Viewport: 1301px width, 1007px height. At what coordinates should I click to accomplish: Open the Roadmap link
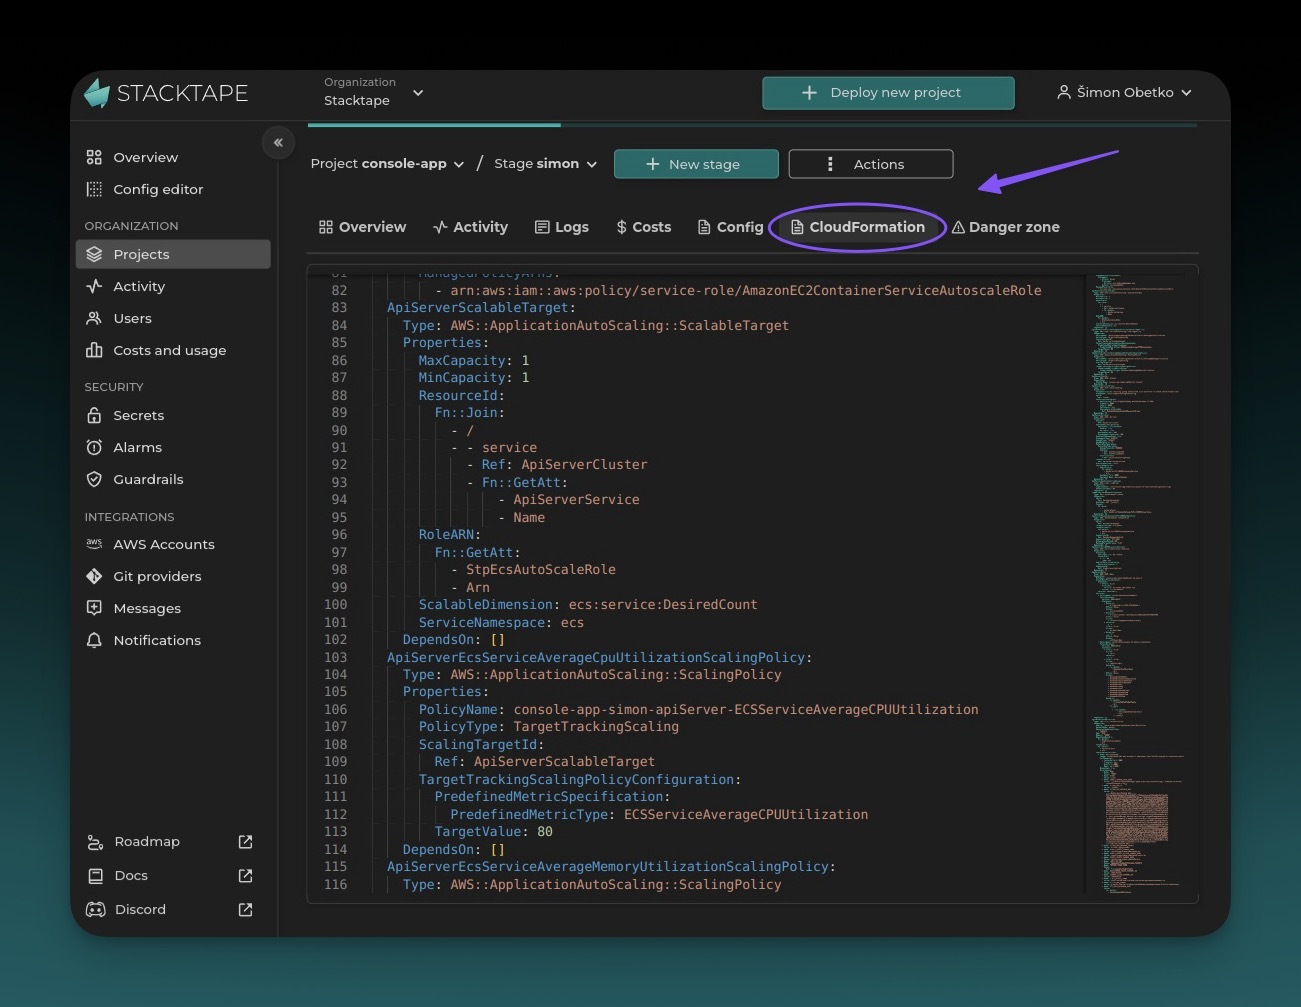coord(147,841)
